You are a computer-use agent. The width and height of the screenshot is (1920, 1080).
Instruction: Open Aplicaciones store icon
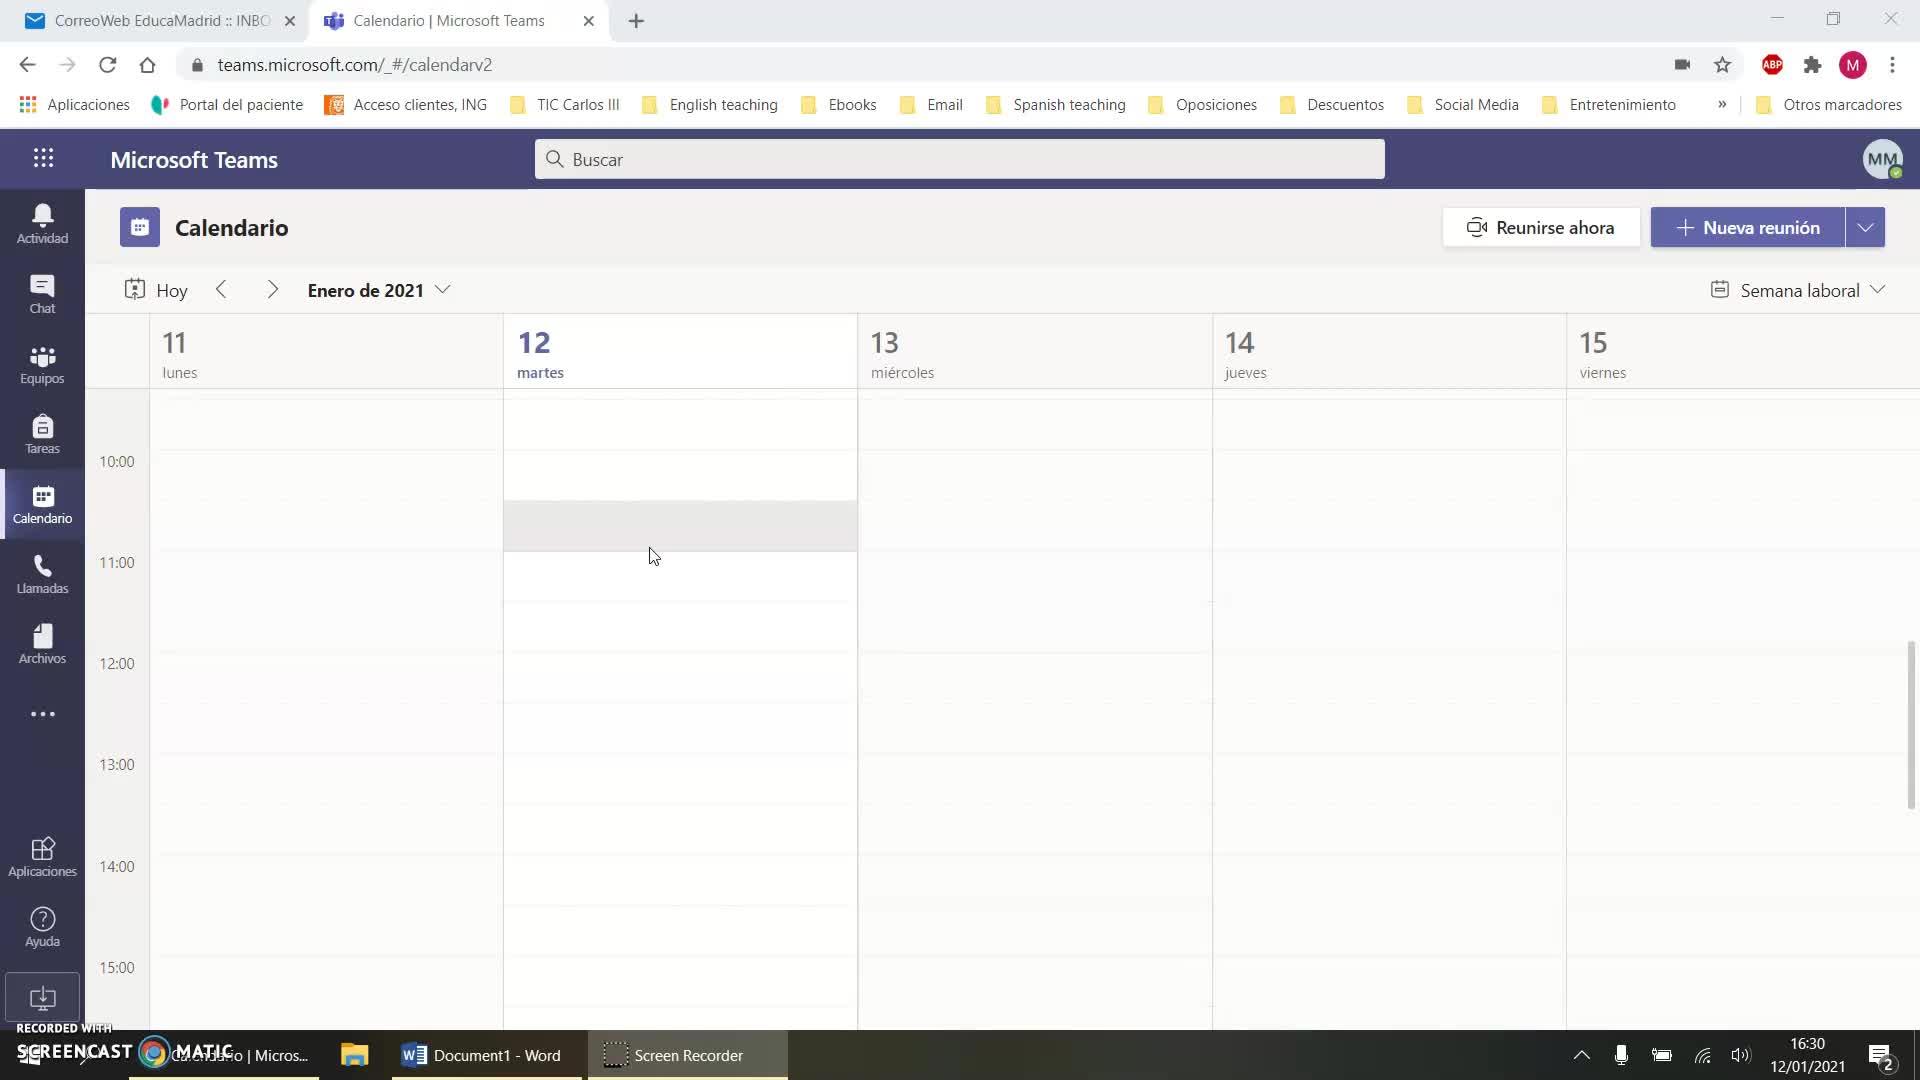click(42, 857)
